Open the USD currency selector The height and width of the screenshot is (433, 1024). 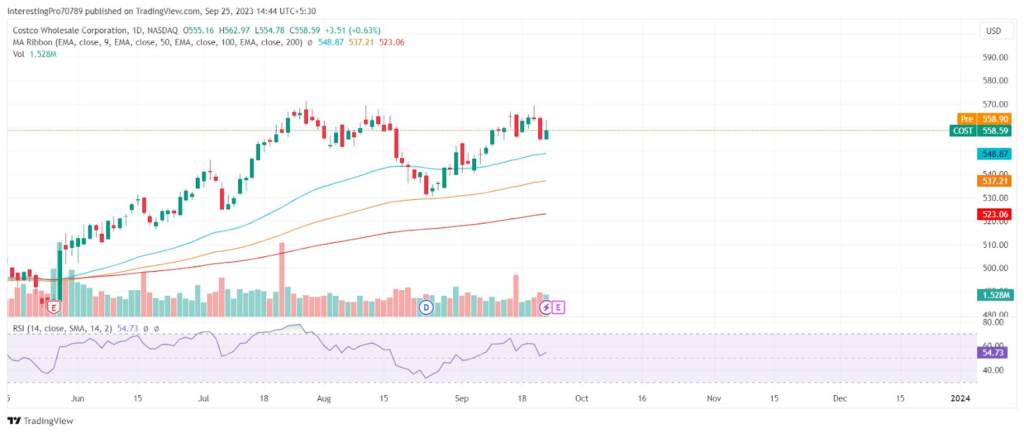click(994, 31)
